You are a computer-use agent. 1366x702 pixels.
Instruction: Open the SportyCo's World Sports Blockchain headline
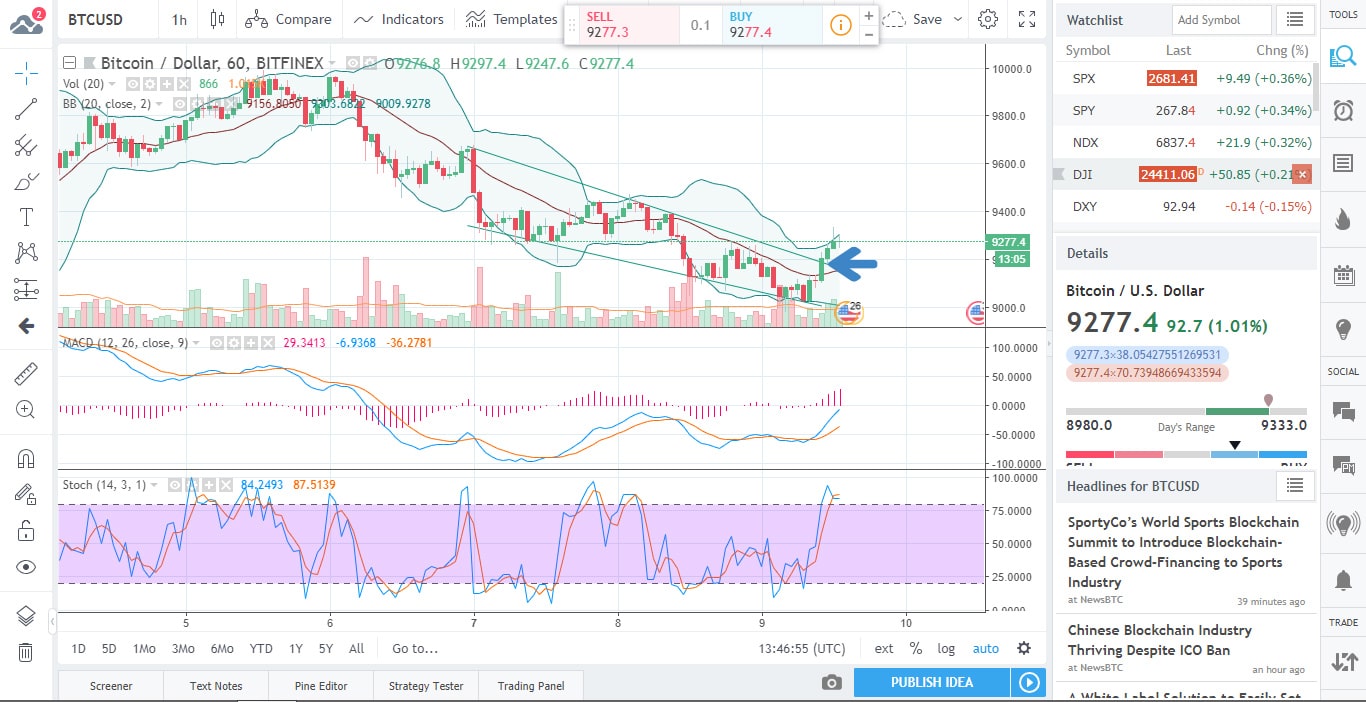click(1183, 551)
